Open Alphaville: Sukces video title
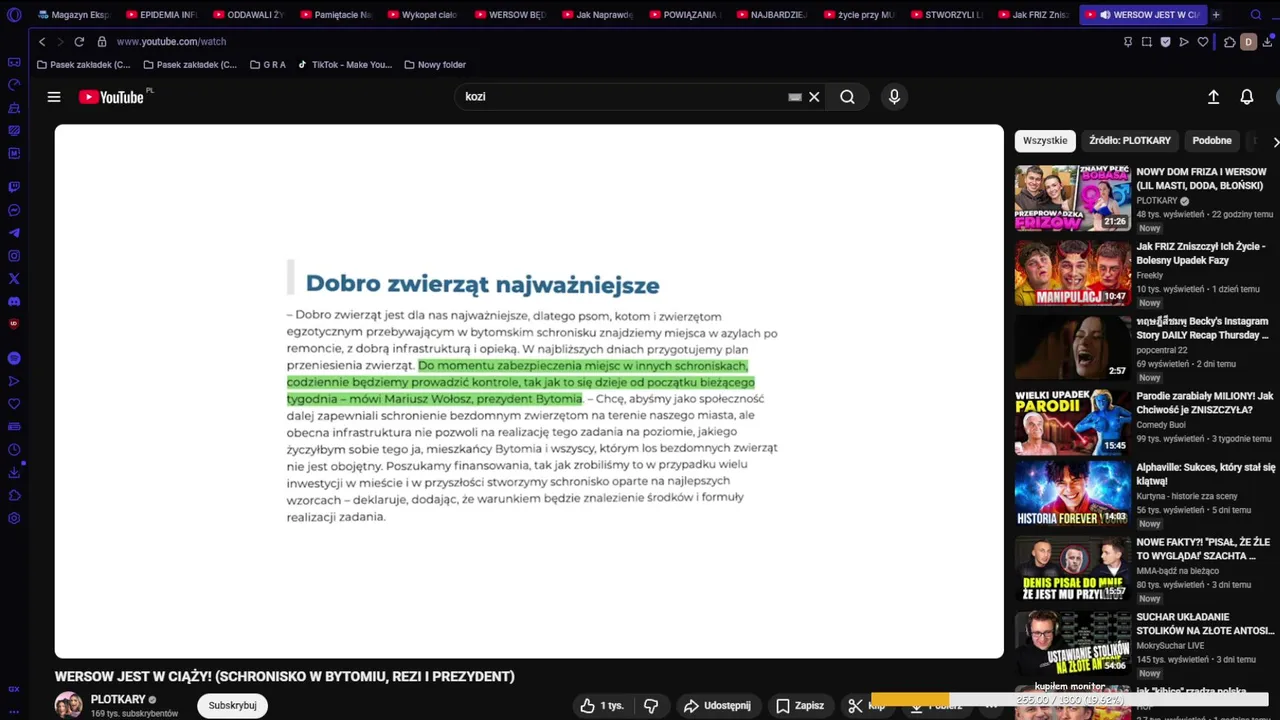The height and width of the screenshot is (720, 1280). pos(1206,474)
